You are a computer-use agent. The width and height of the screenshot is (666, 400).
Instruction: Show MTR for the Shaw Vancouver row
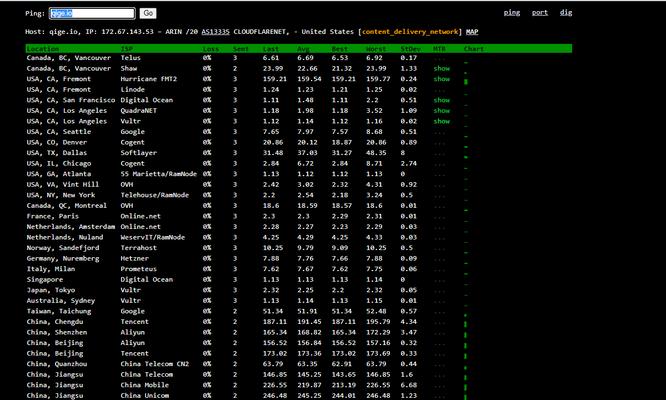point(441,68)
